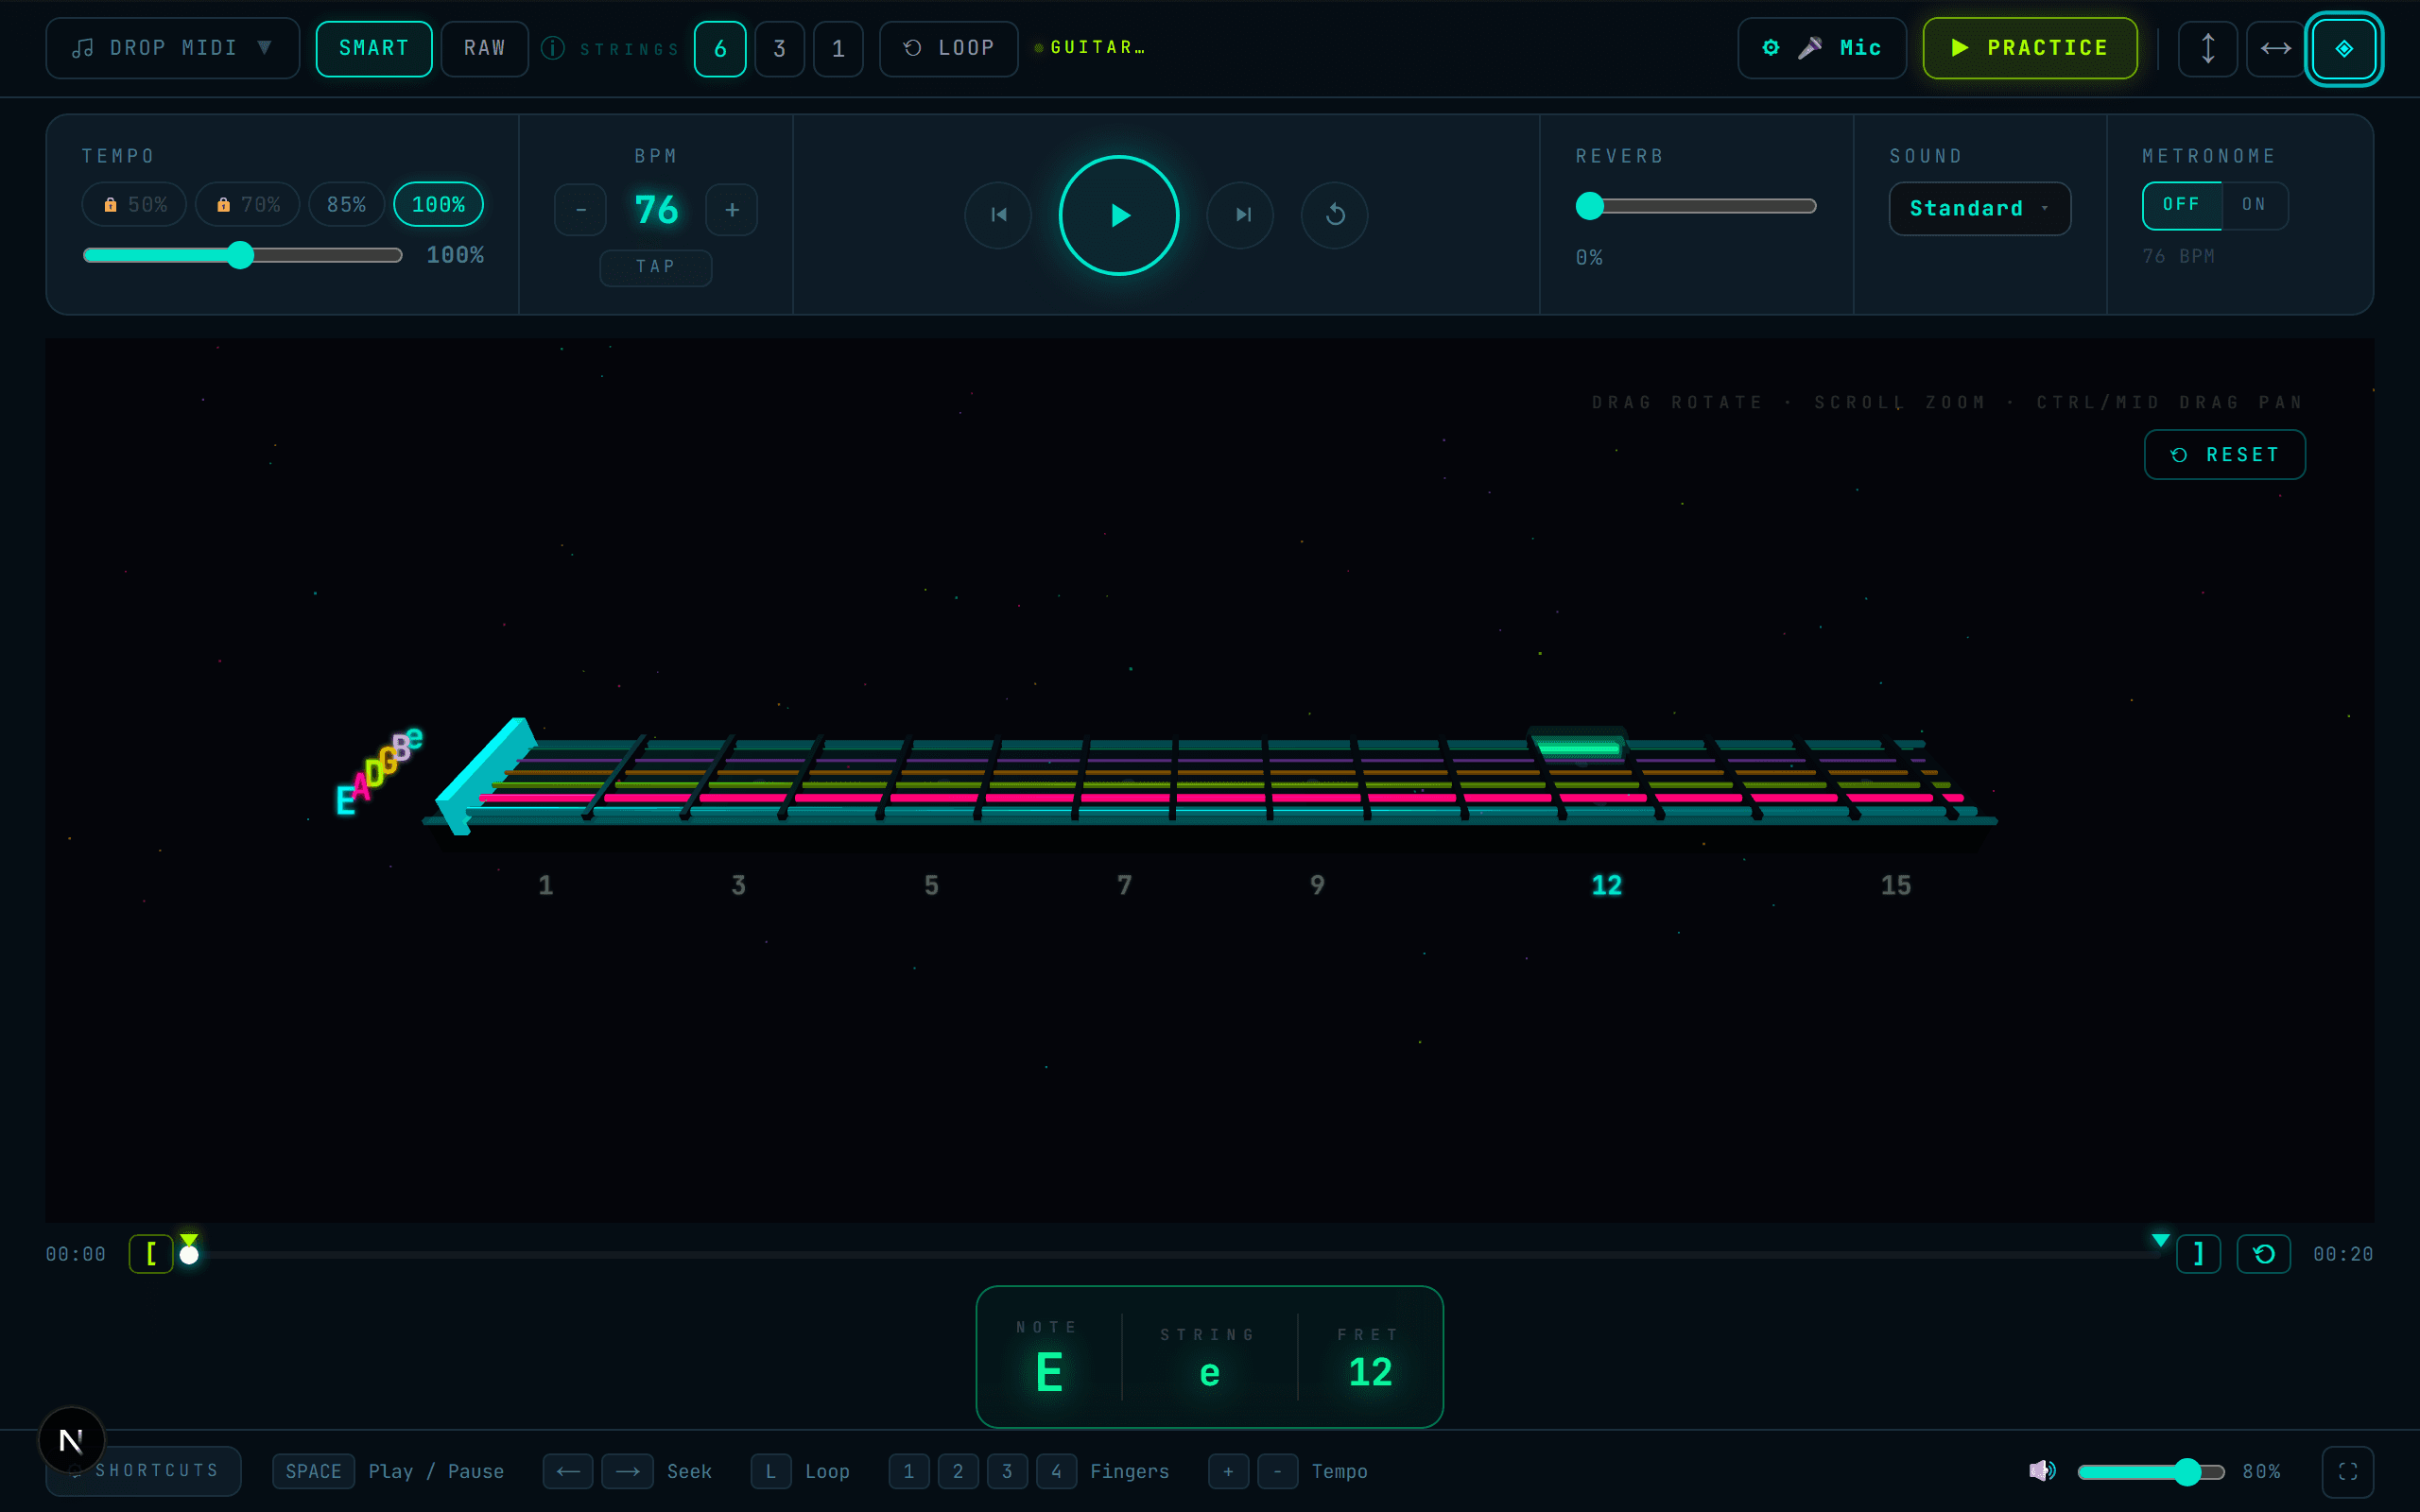Seek backward with left arrow key
The image size is (2420, 1512).
(568, 1471)
